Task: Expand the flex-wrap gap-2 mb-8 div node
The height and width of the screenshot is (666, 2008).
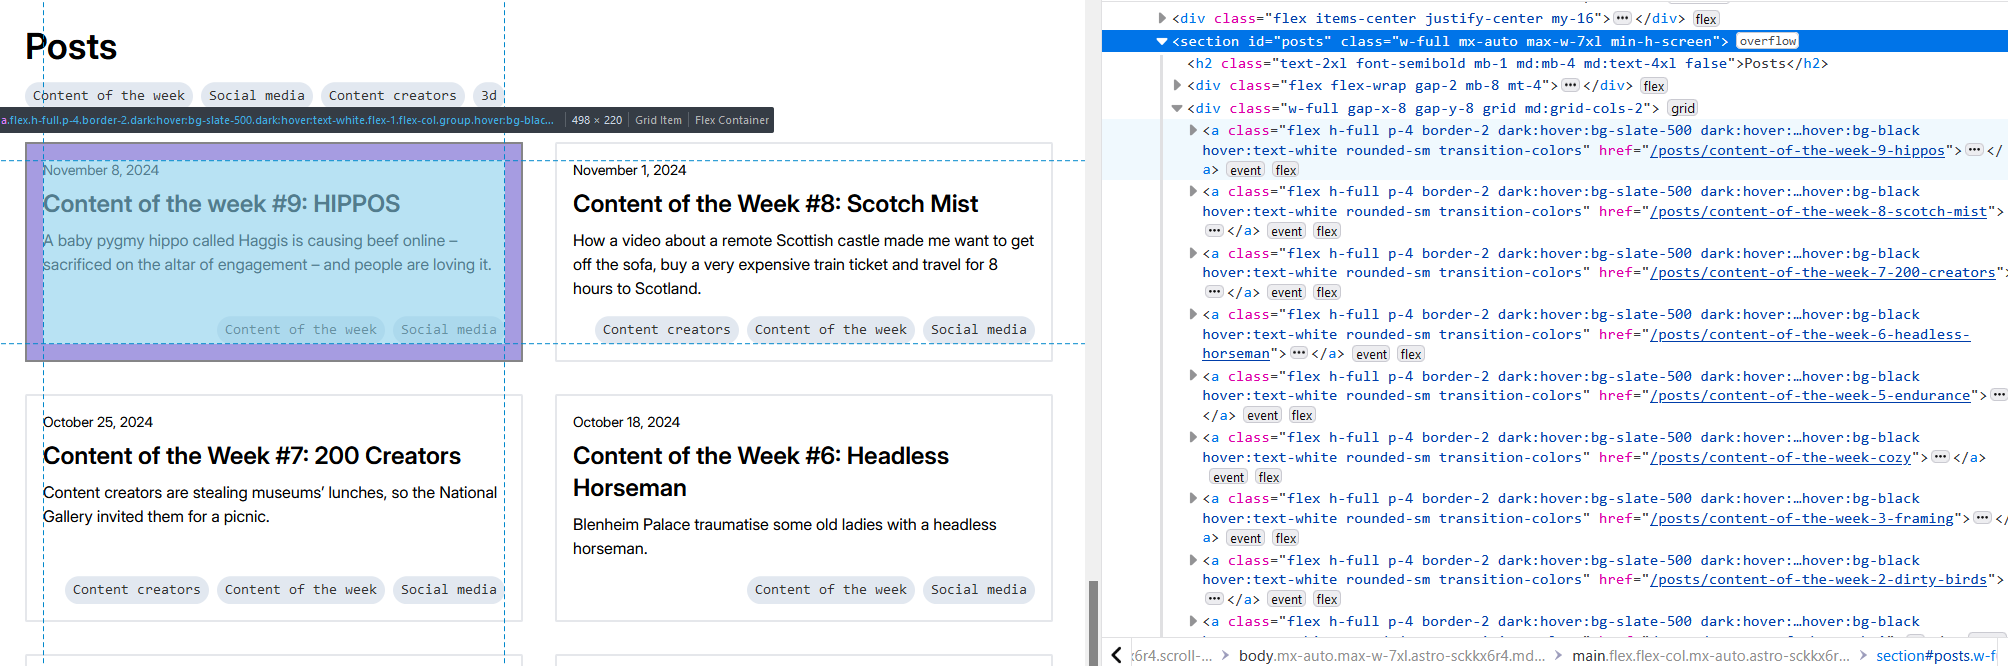Action: click(1177, 86)
